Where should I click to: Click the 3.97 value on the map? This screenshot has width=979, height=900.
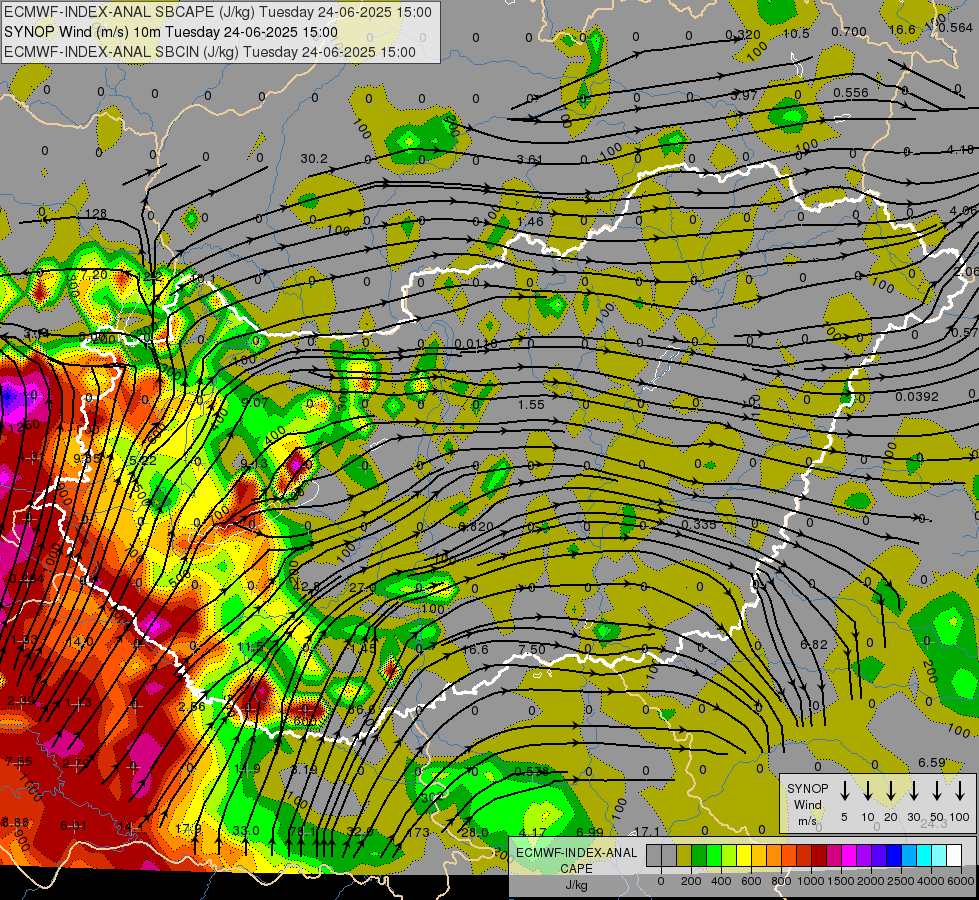point(744,96)
